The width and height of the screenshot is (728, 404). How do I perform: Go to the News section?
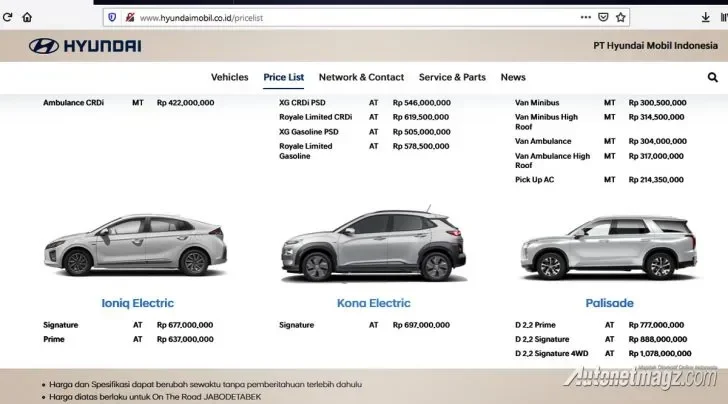coord(513,77)
